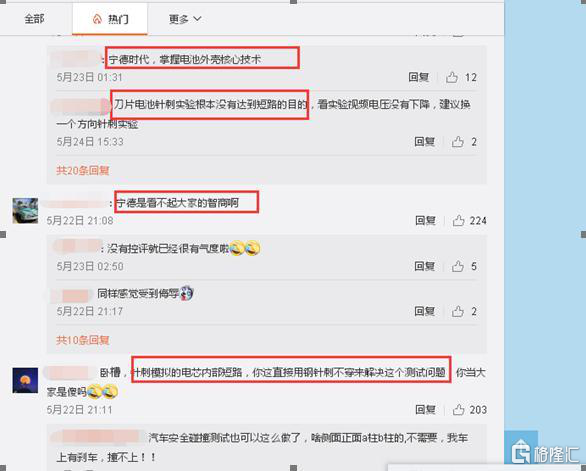The height and width of the screenshot is (471, 586).
Task: Open the 更多 dropdown menu
Action: (185, 19)
